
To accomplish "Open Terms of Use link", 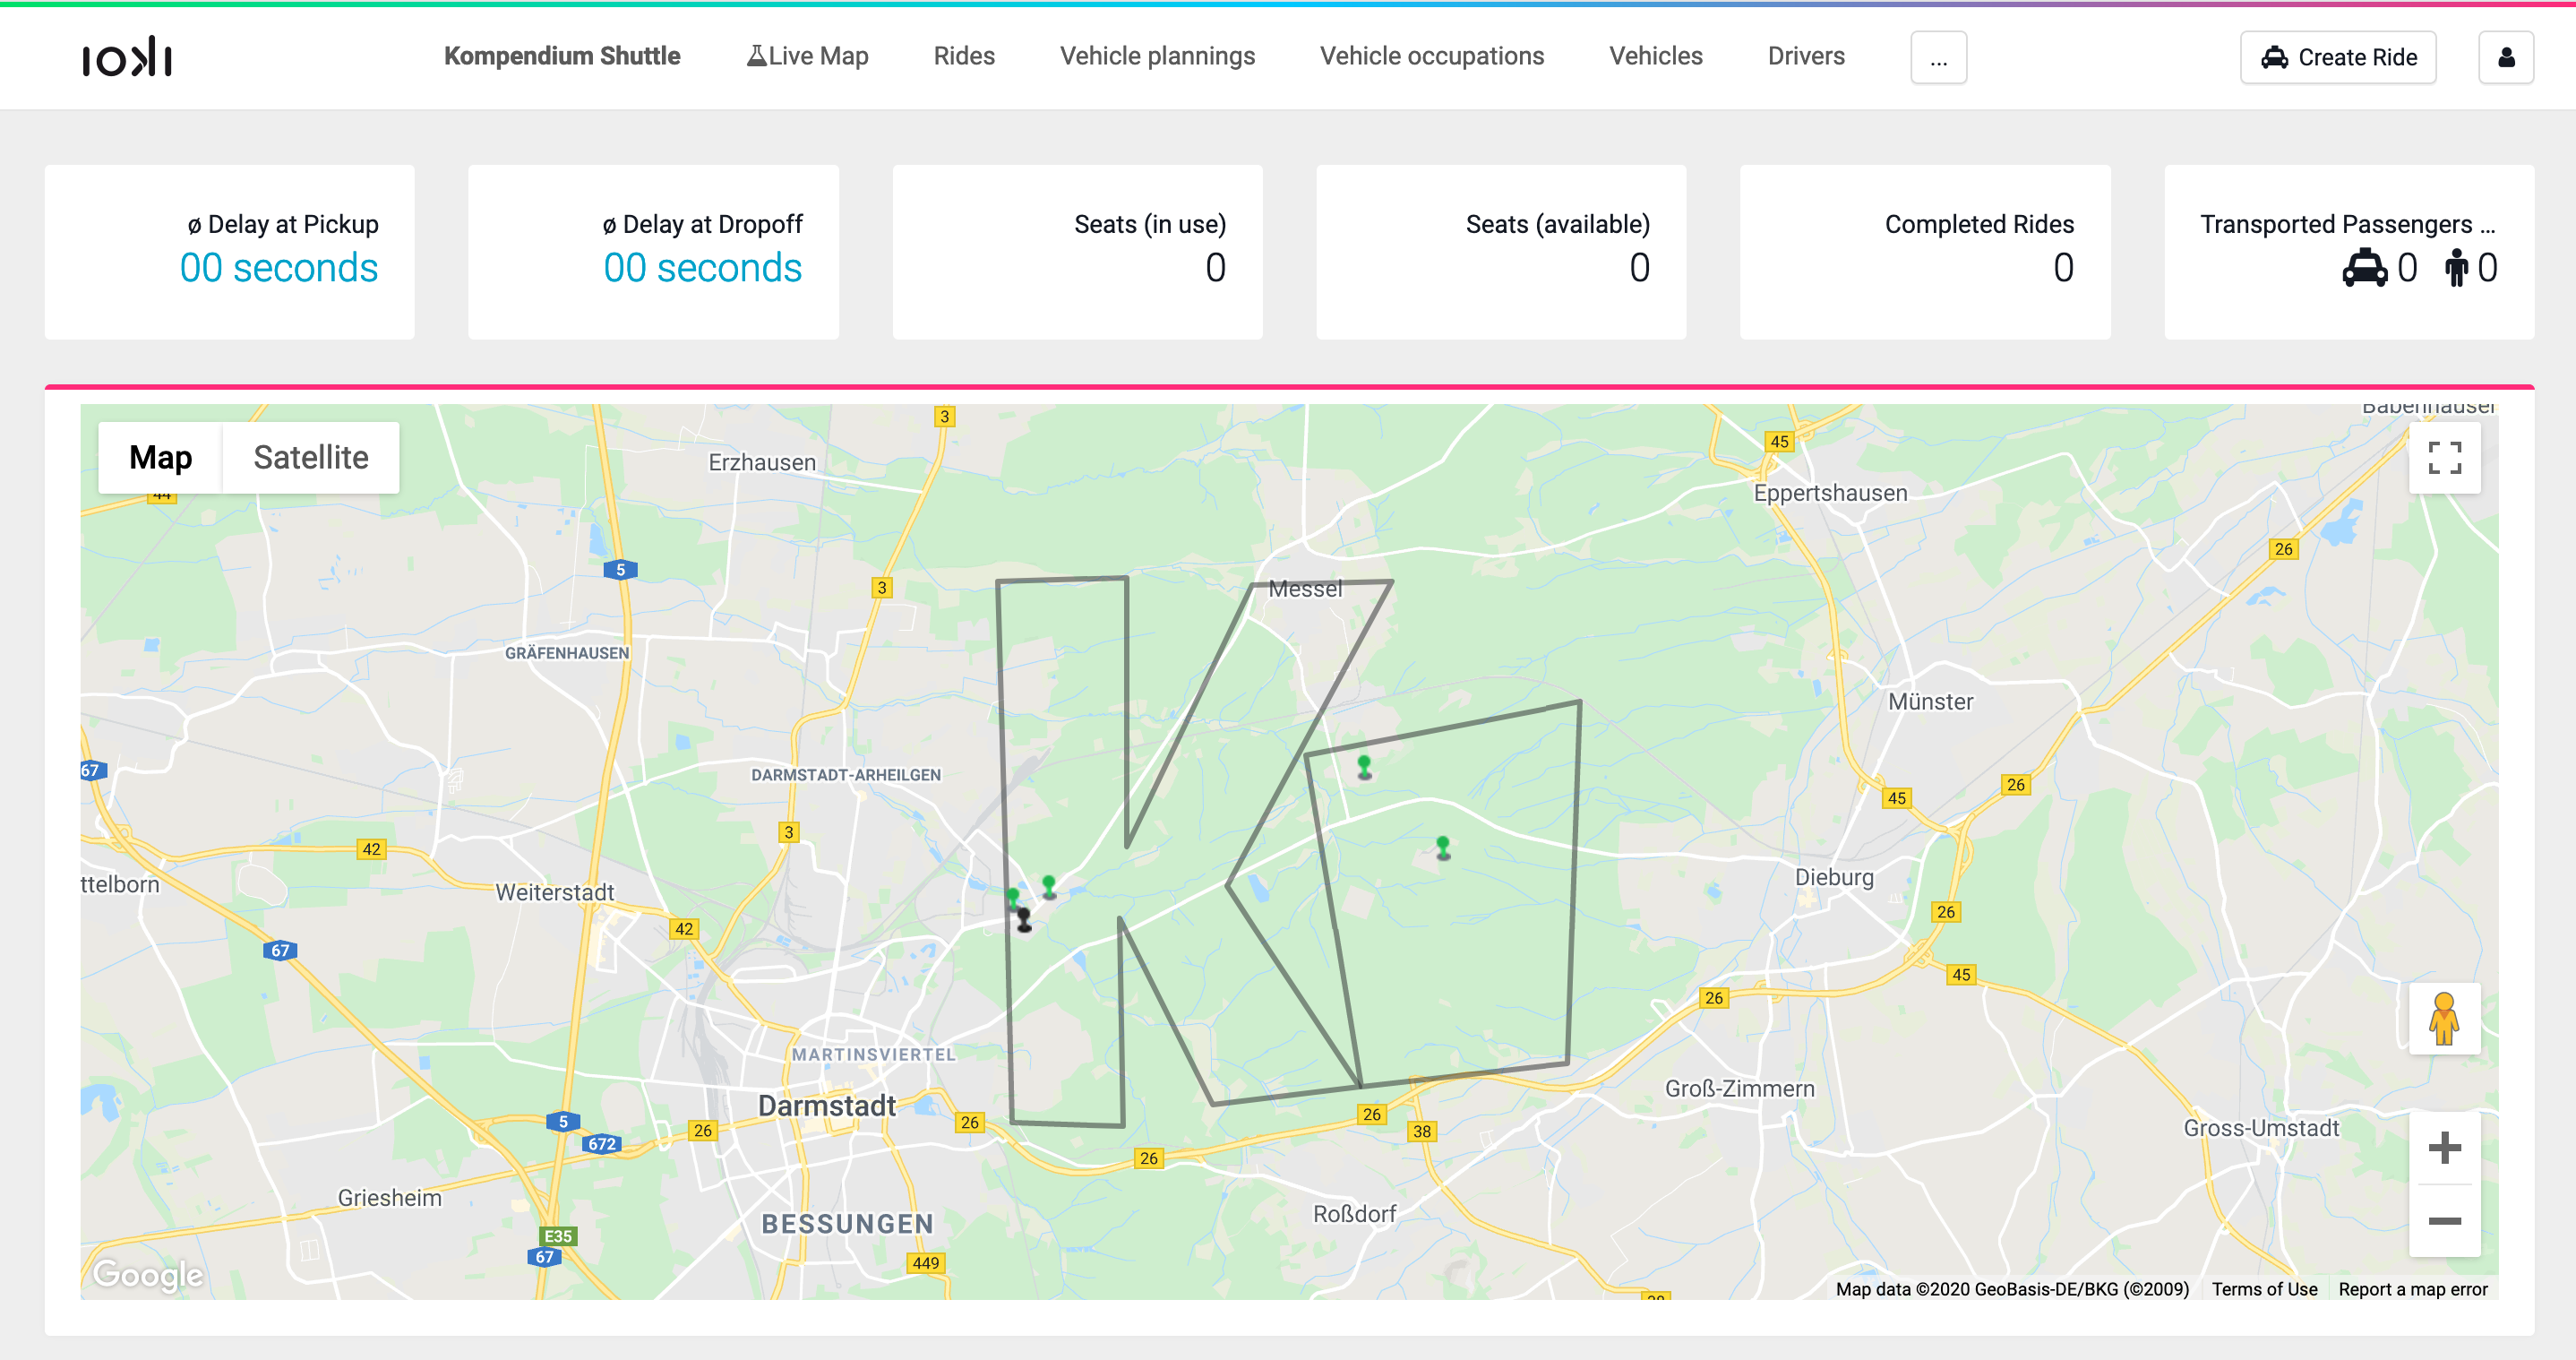I will pyautogui.click(x=2264, y=1289).
